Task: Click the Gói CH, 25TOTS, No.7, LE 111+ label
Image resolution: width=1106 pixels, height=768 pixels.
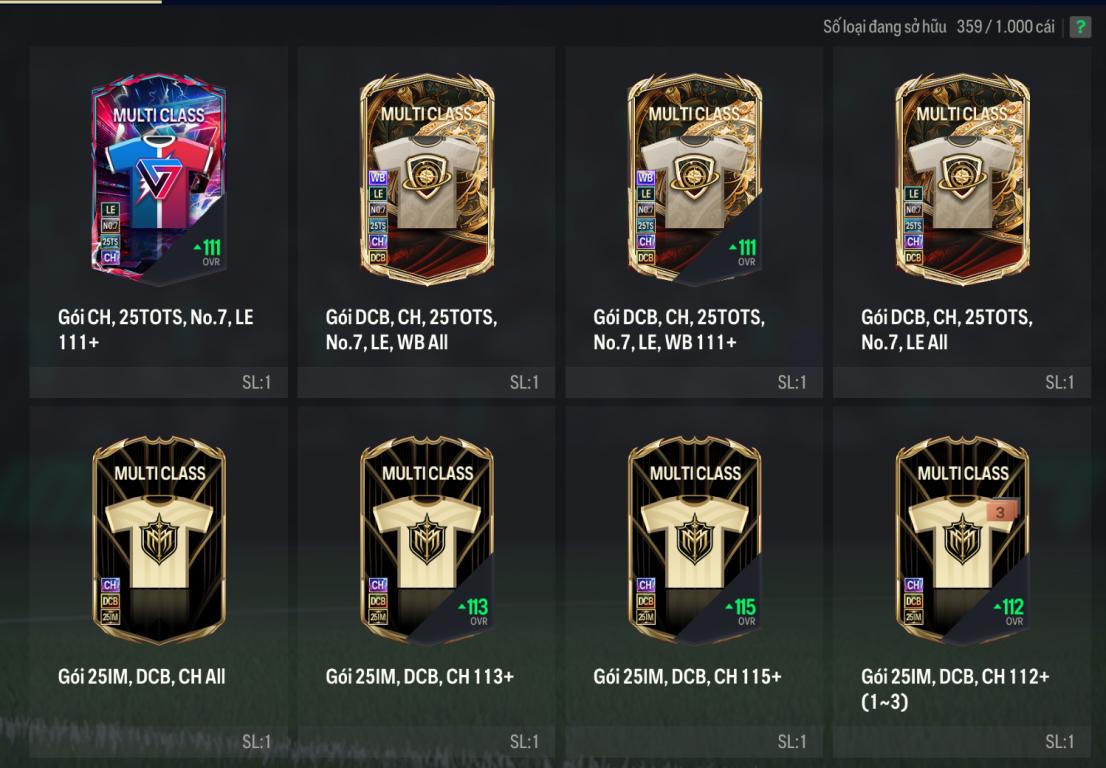Action: (x=156, y=329)
